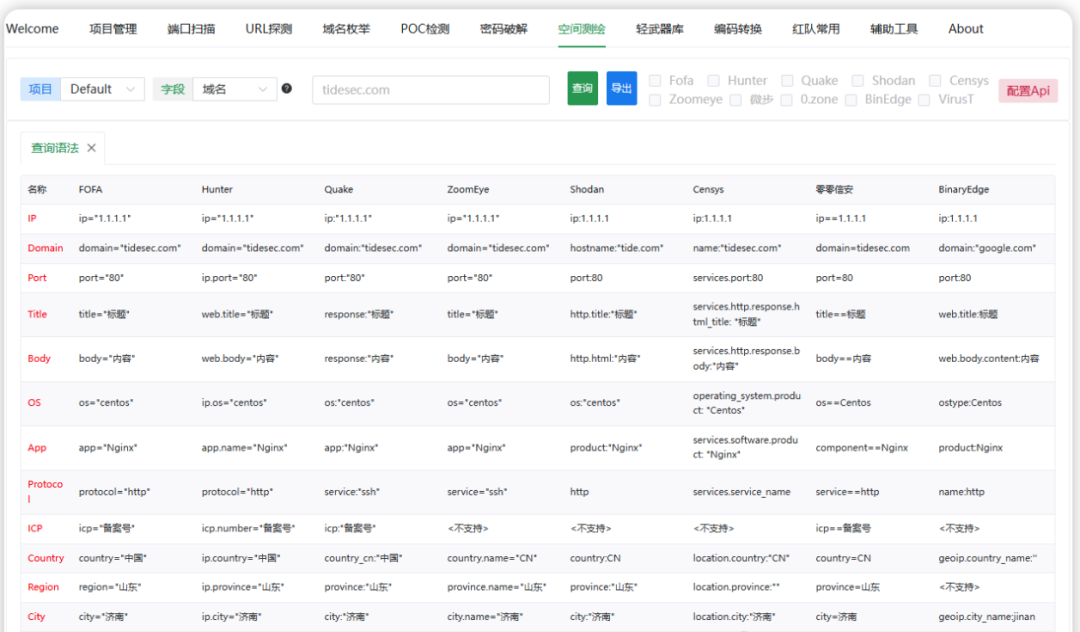Click the FOFA column header
This screenshot has width=1080, height=632.
pos(90,189)
